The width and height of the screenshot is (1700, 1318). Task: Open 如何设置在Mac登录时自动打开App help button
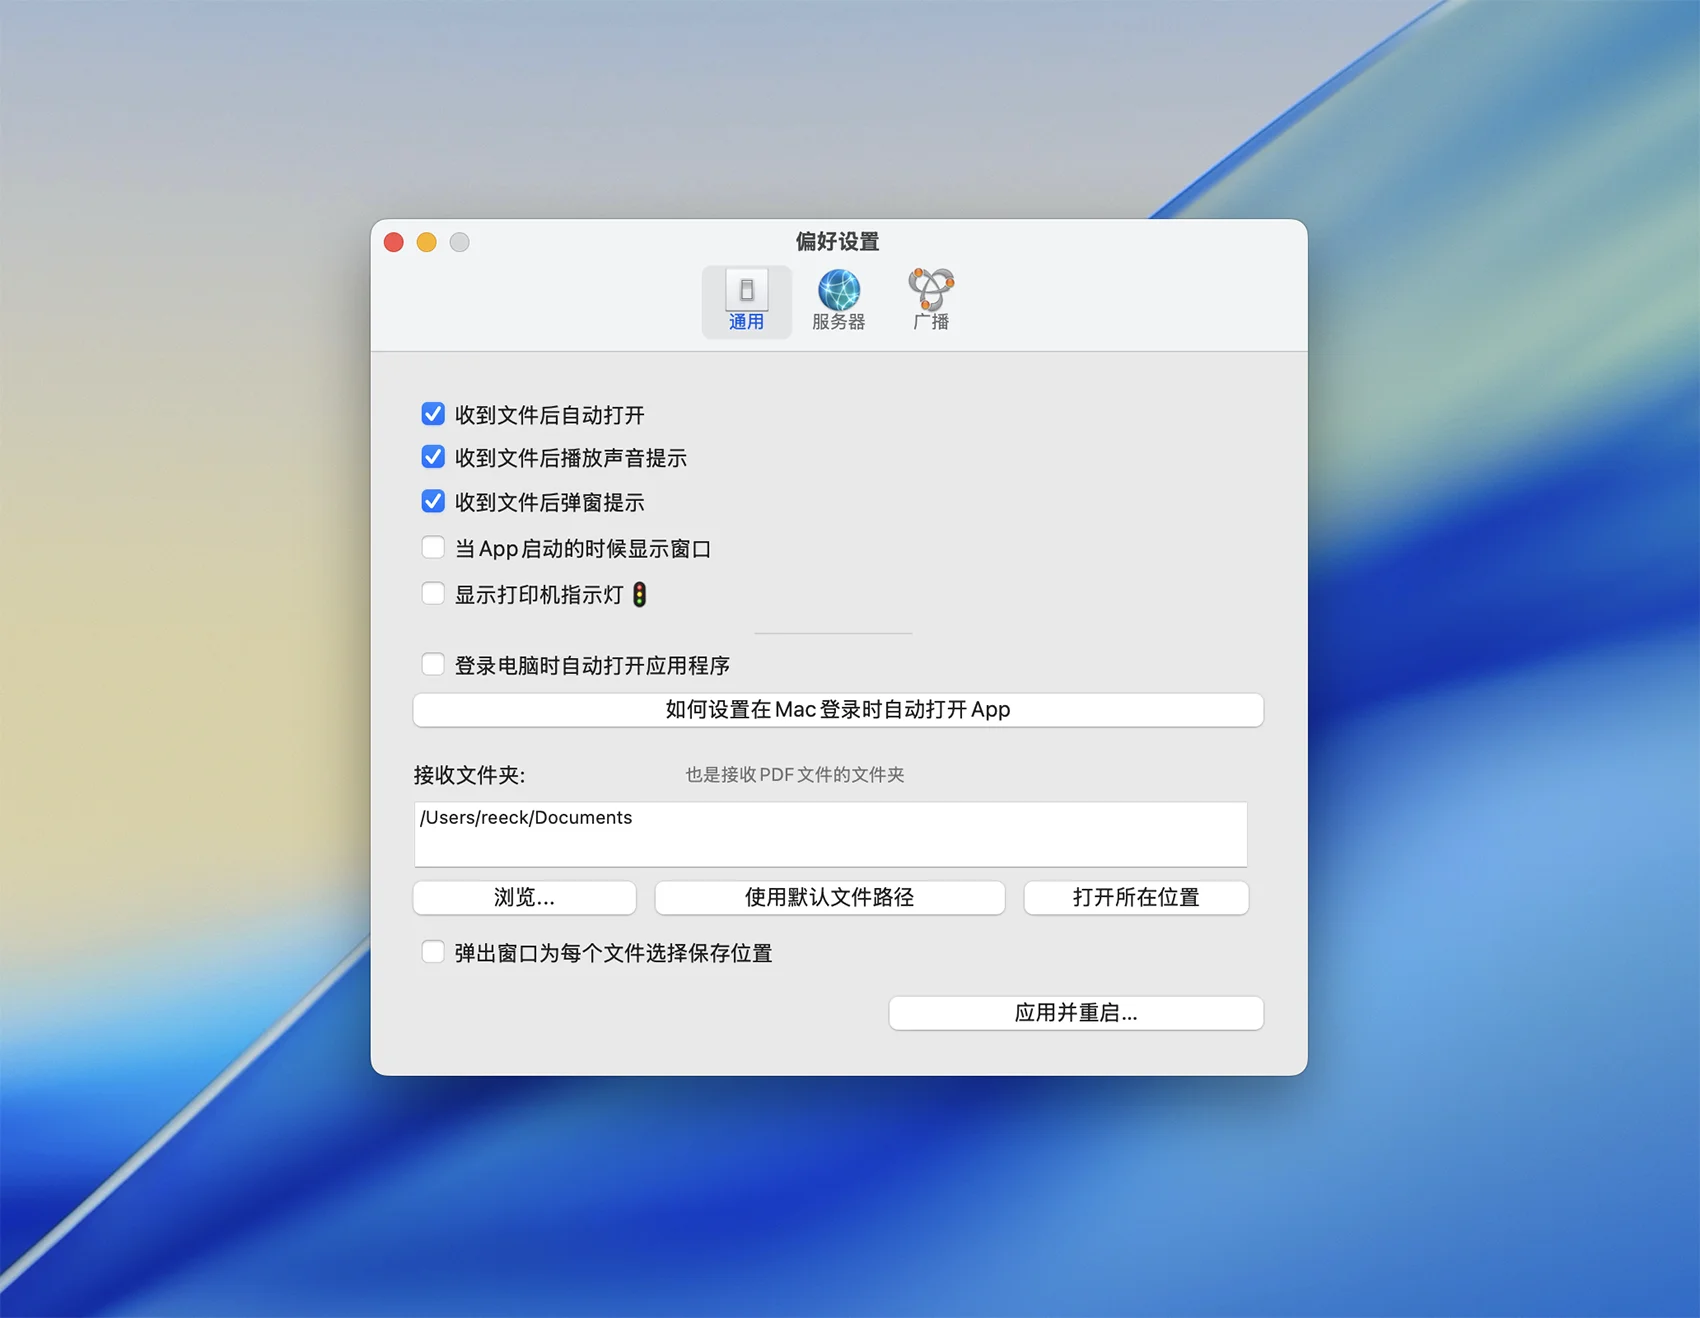pos(838,710)
